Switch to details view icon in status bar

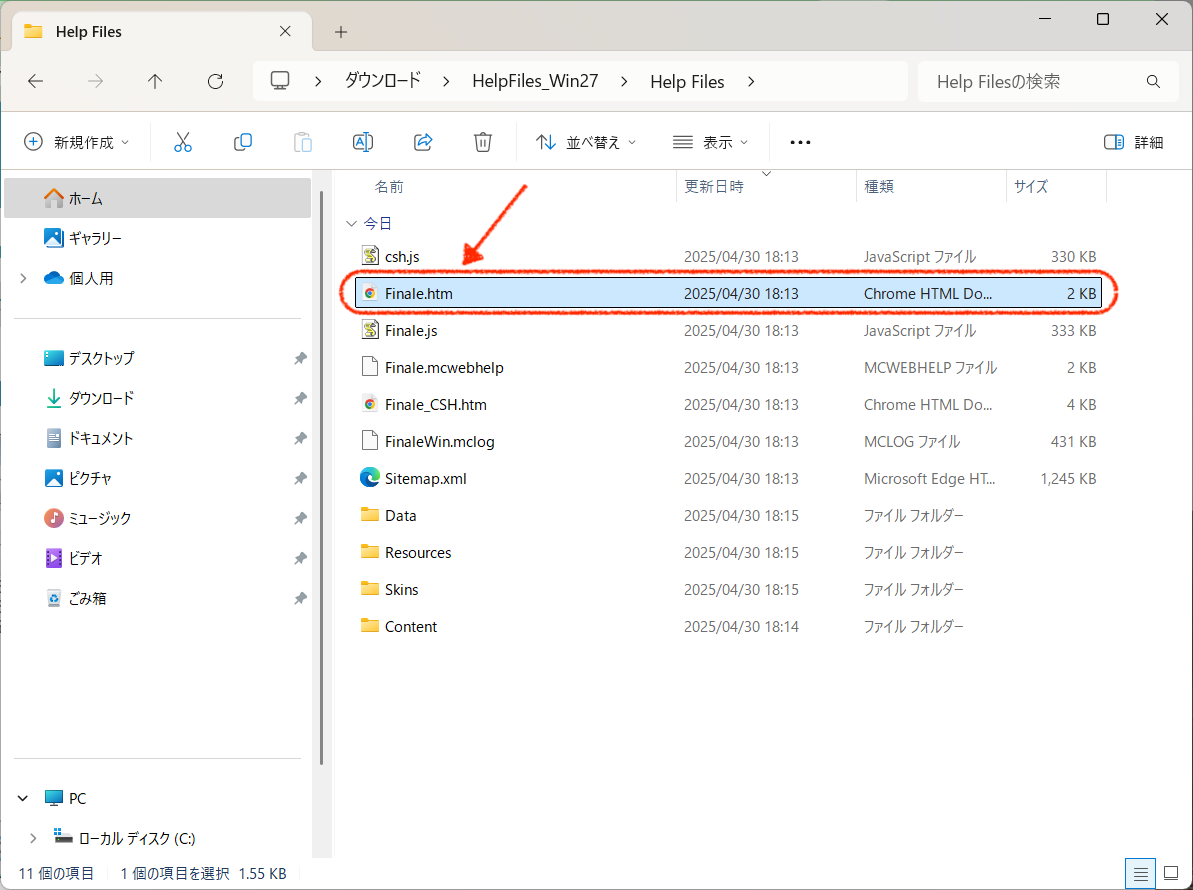[1140, 874]
